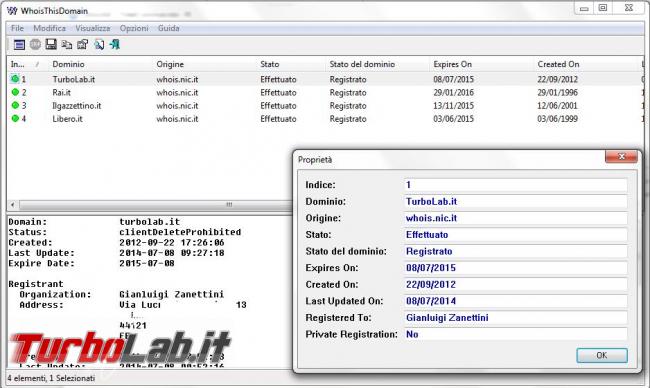Click 2012-09-22 17:26:06 created timestamp in whois pane

172,242
